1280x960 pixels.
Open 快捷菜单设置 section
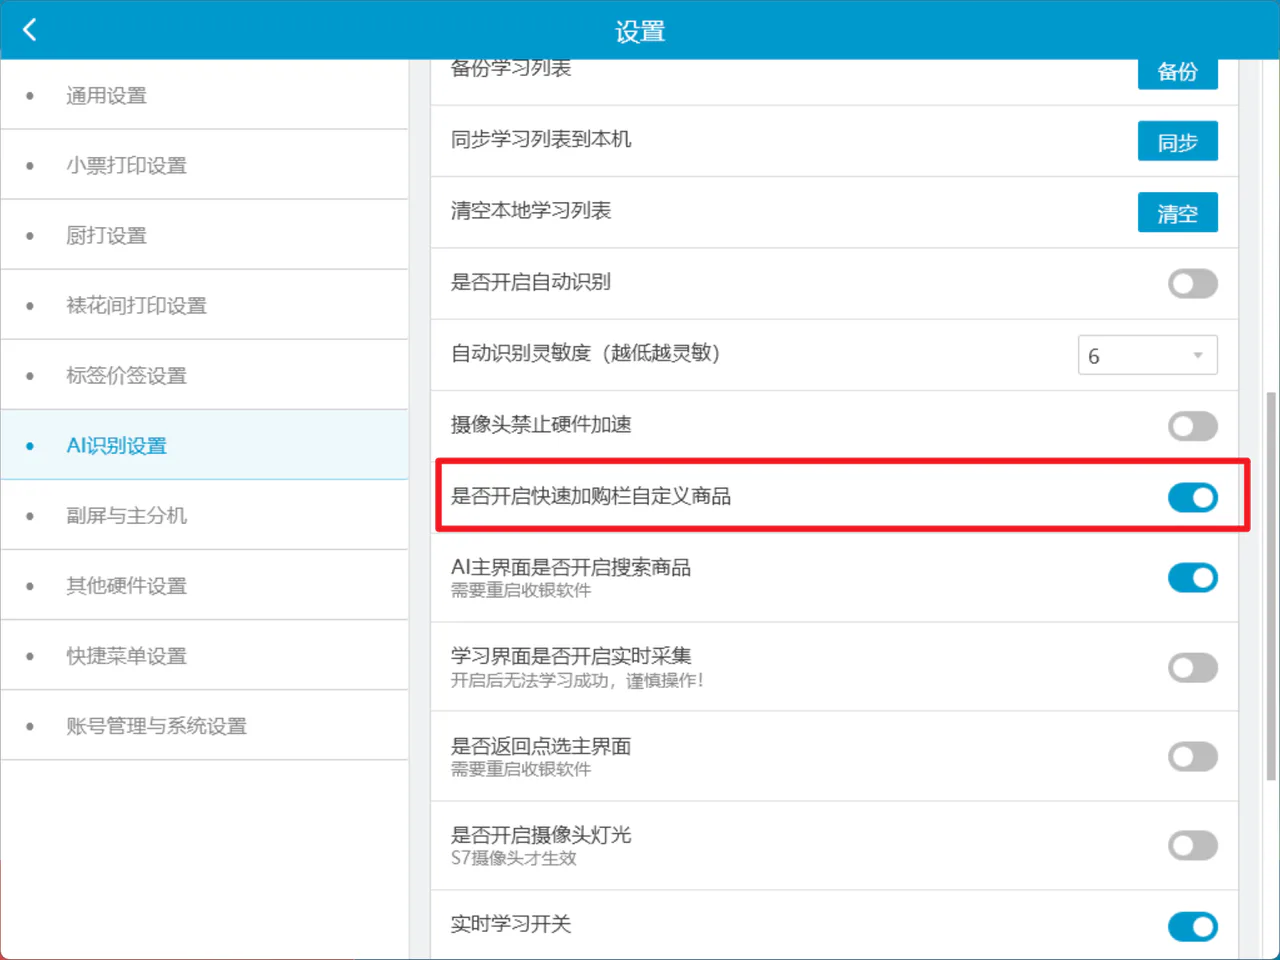[x=204, y=655]
